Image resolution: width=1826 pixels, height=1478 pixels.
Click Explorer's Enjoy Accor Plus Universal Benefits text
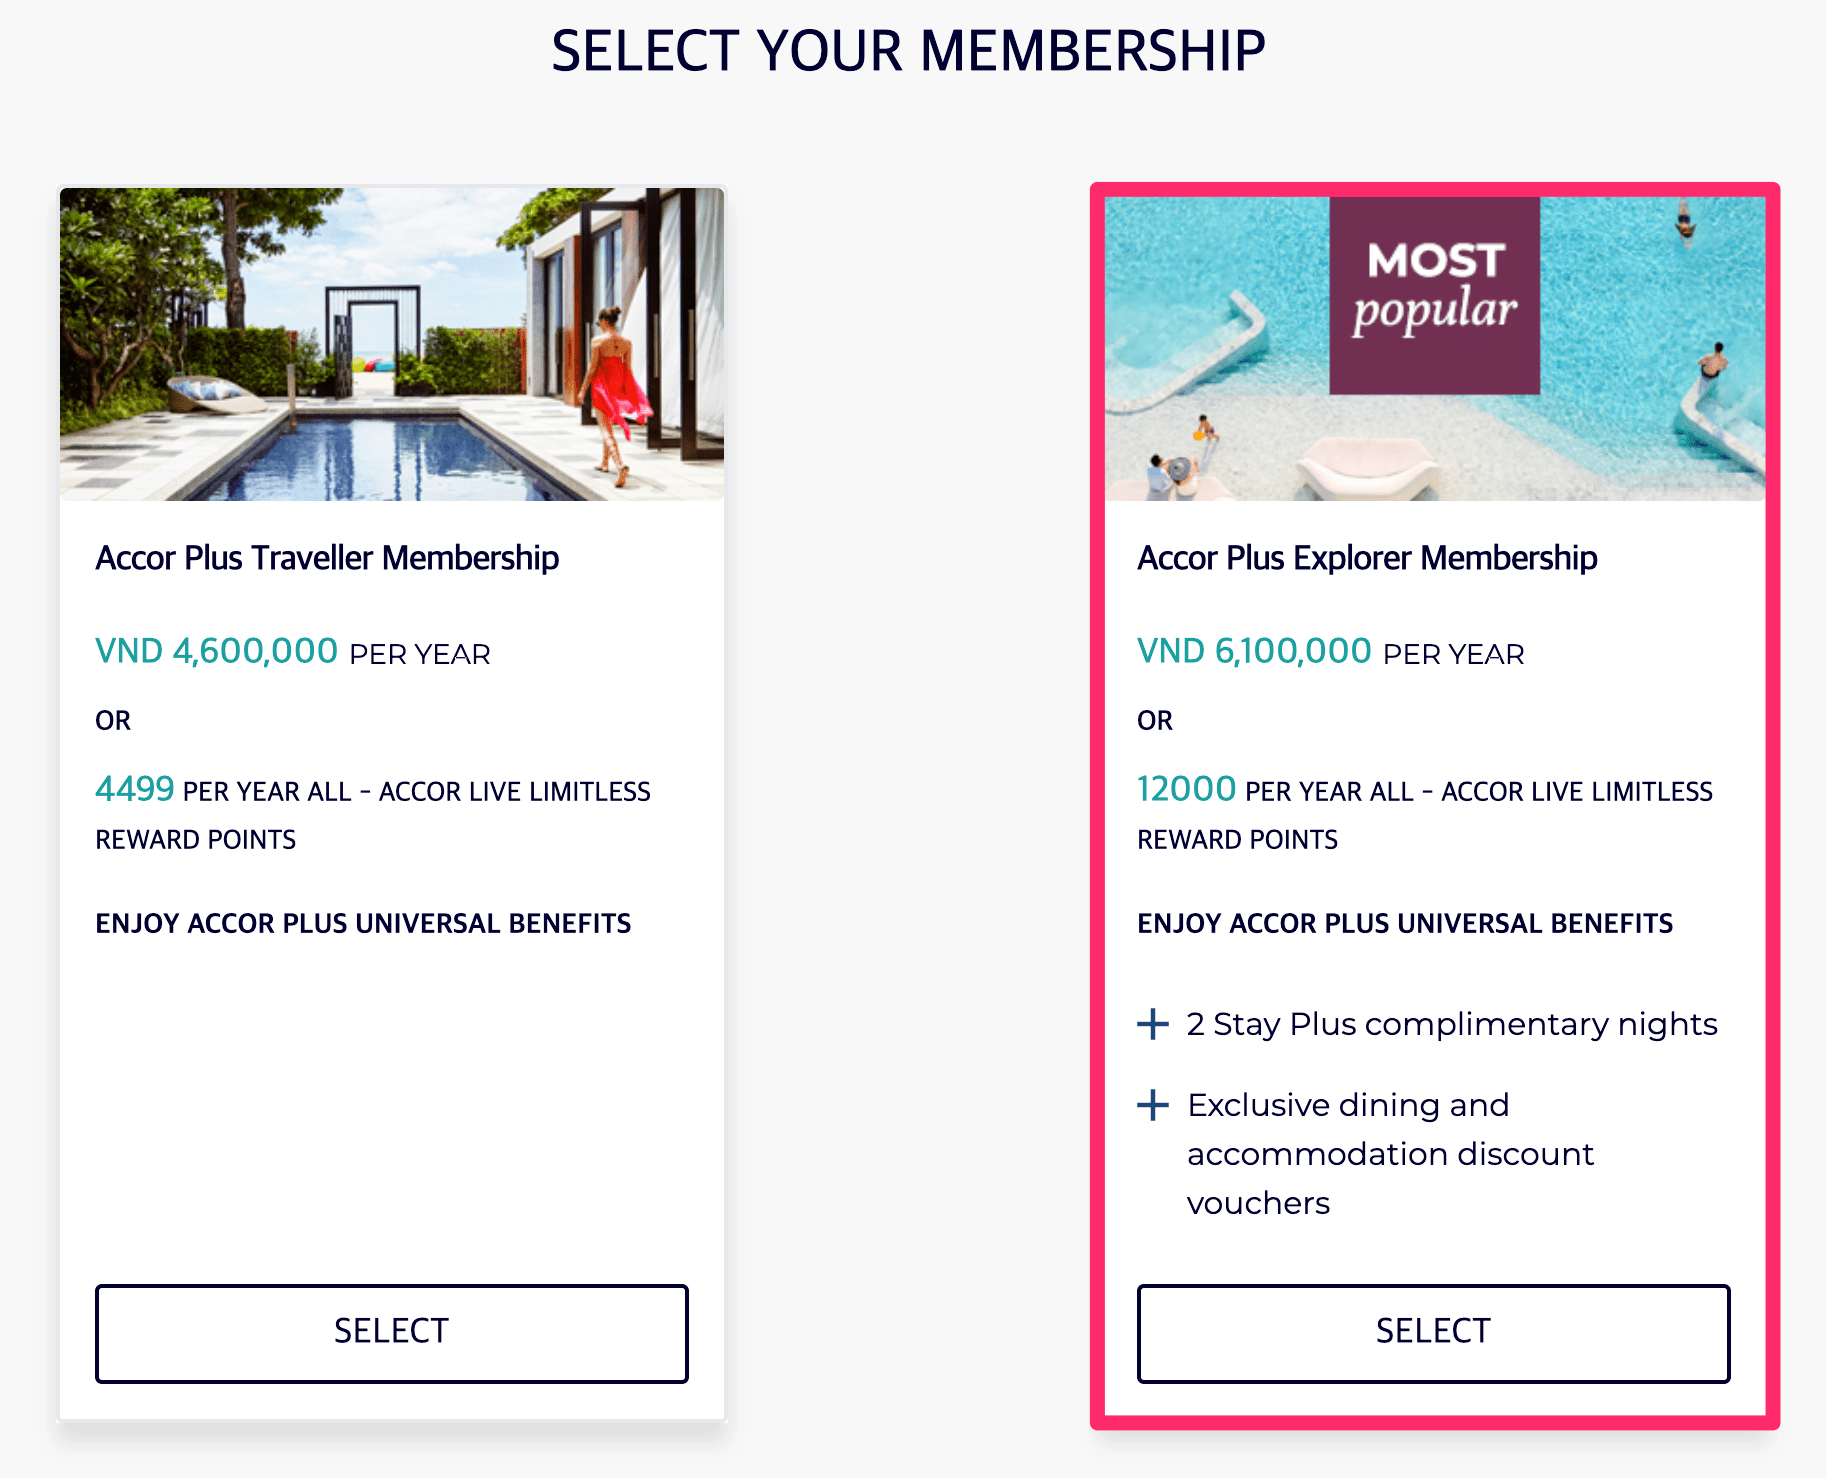point(1405,923)
